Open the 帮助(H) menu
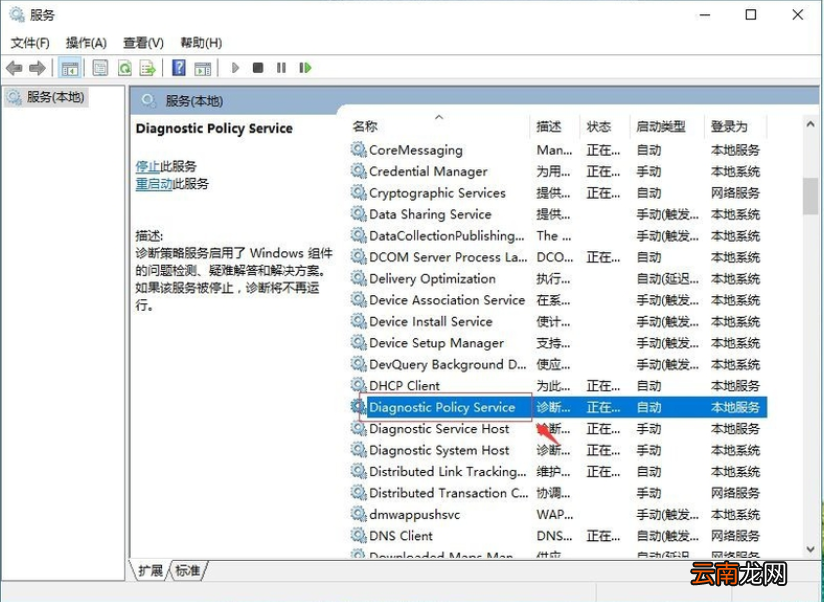This screenshot has width=824, height=602. click(201, 43)
